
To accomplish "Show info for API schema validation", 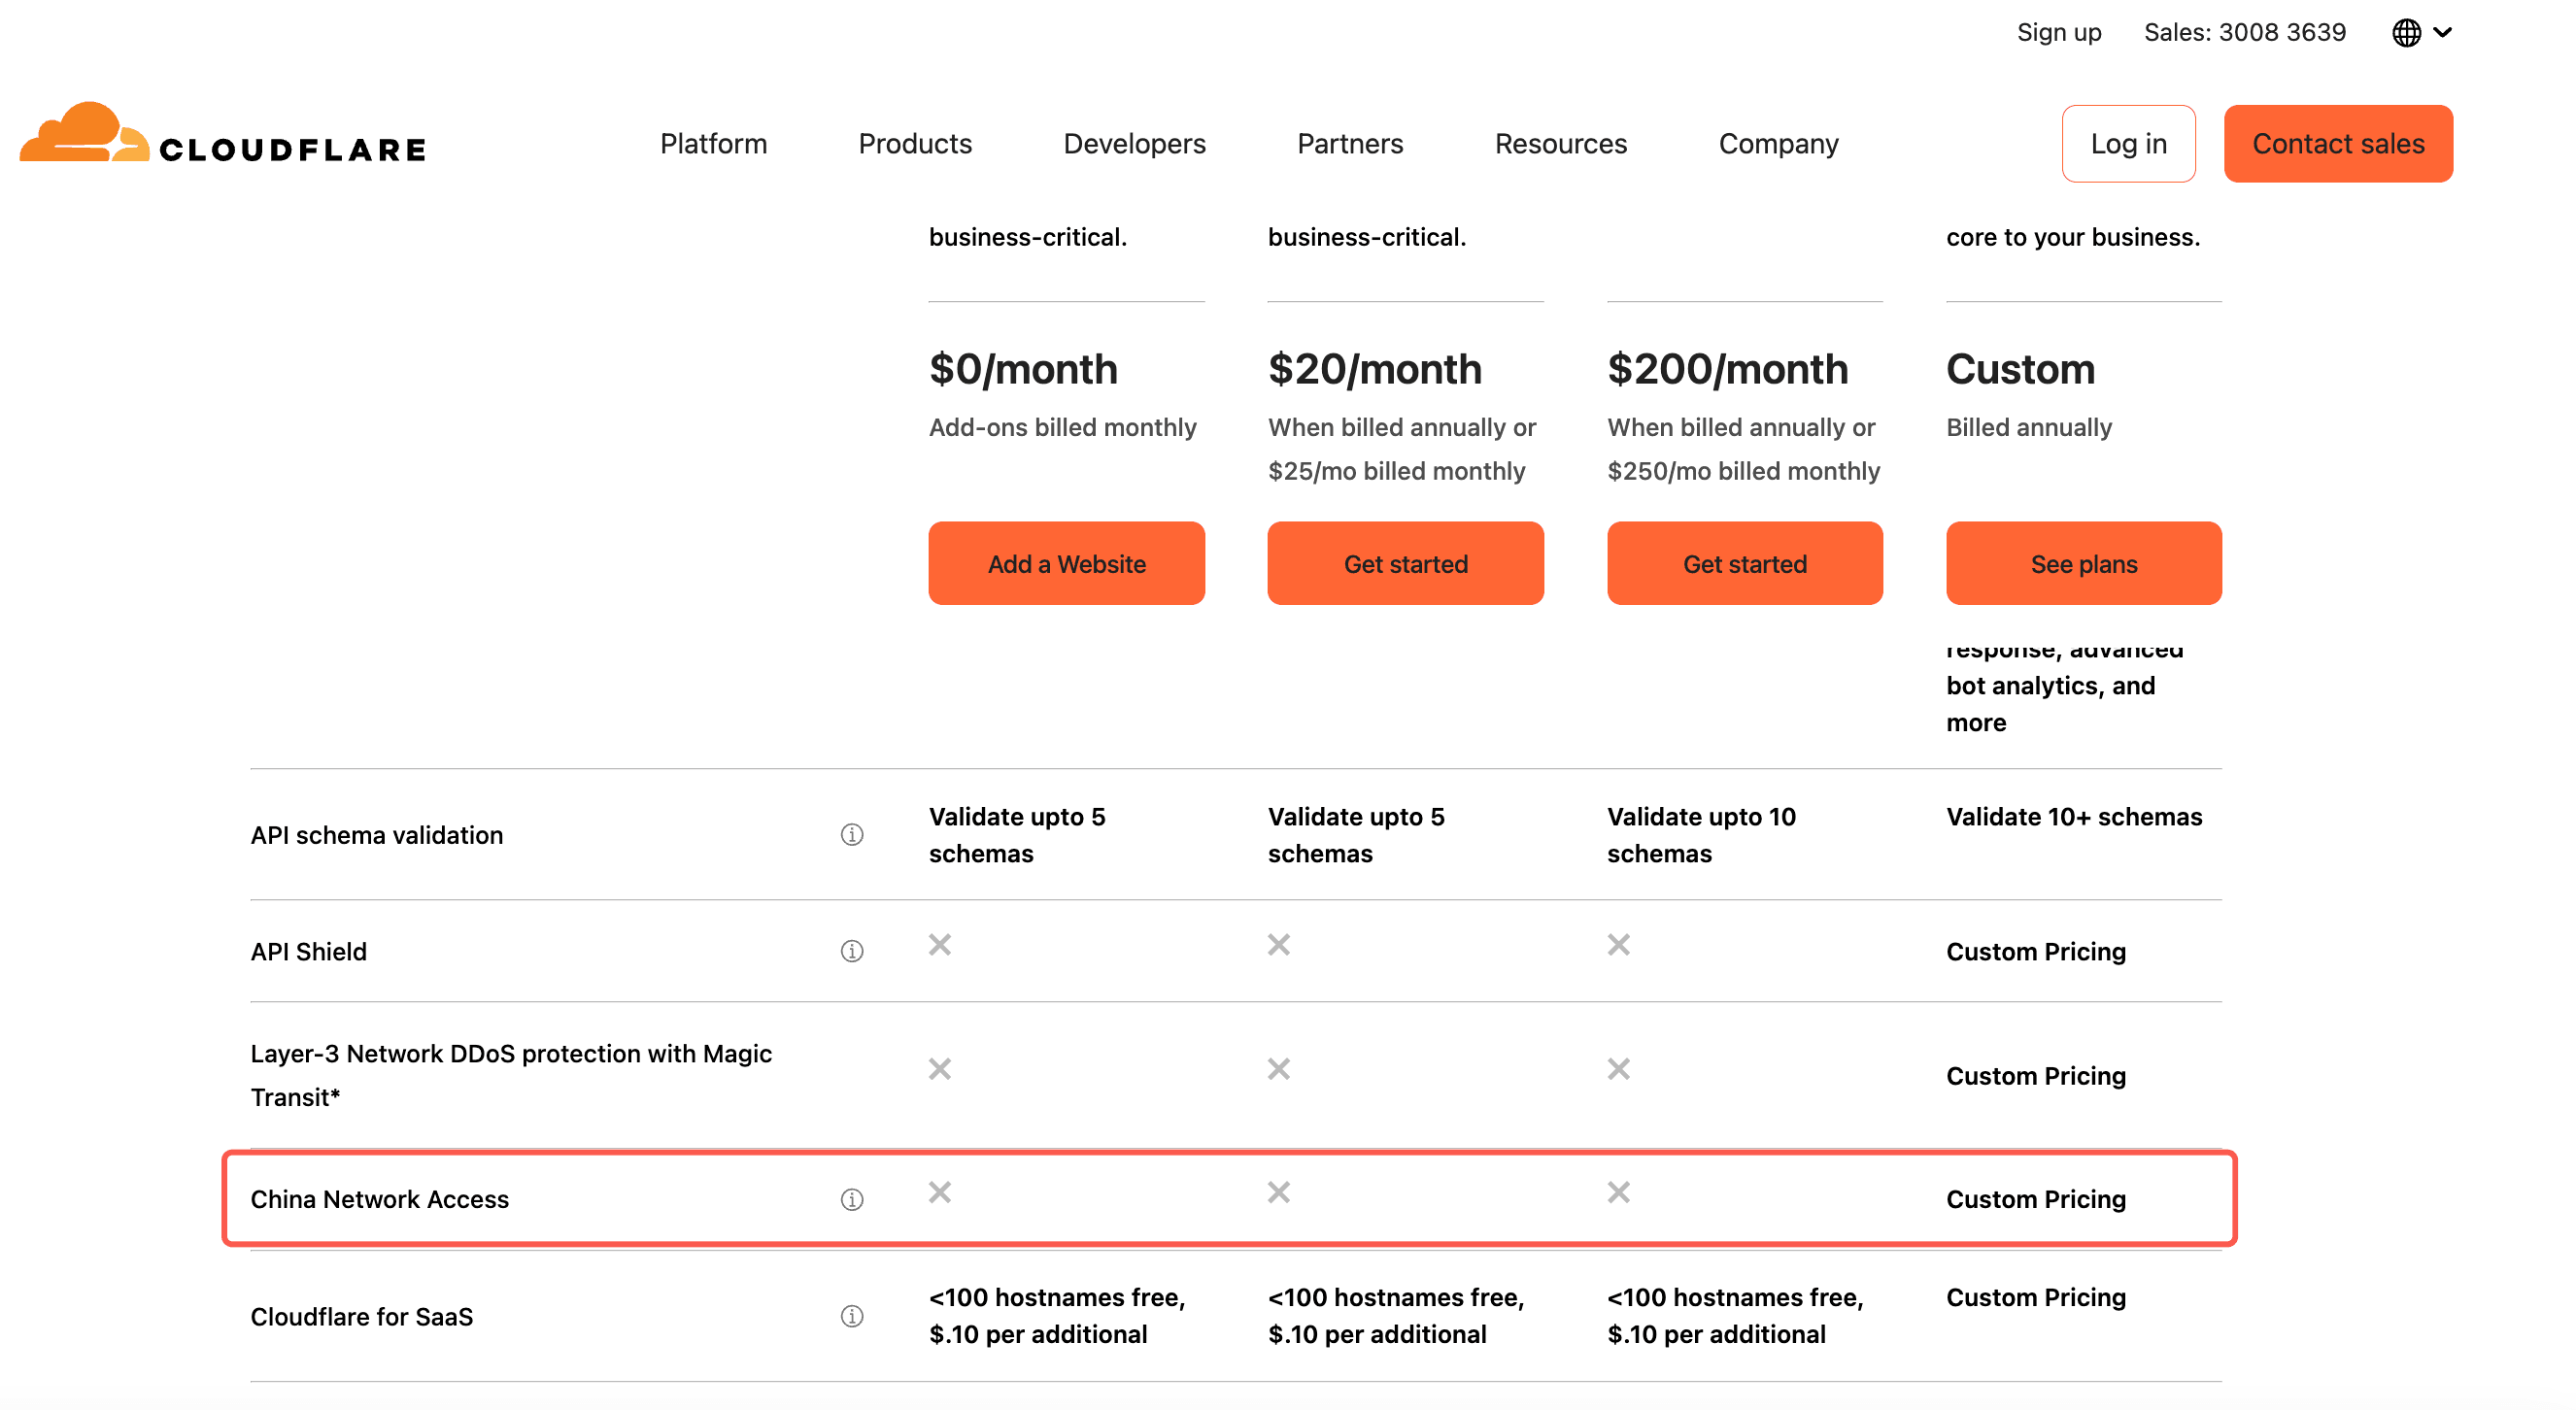I will coord(852,835).
